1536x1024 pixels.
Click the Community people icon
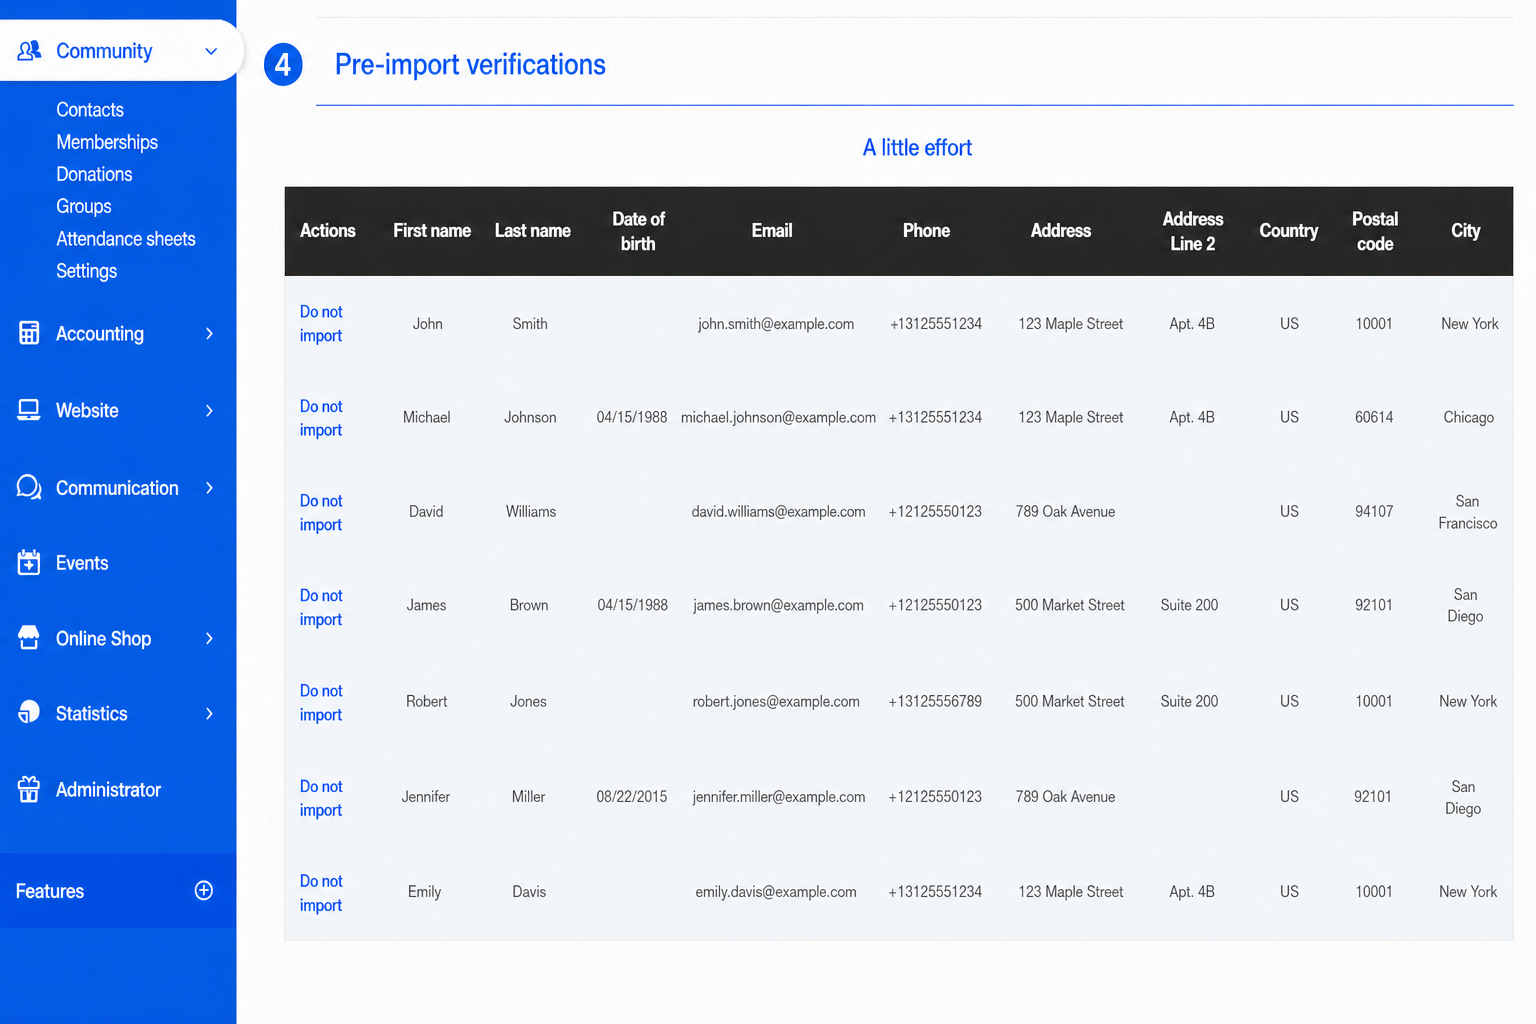[x=29, y=50]
